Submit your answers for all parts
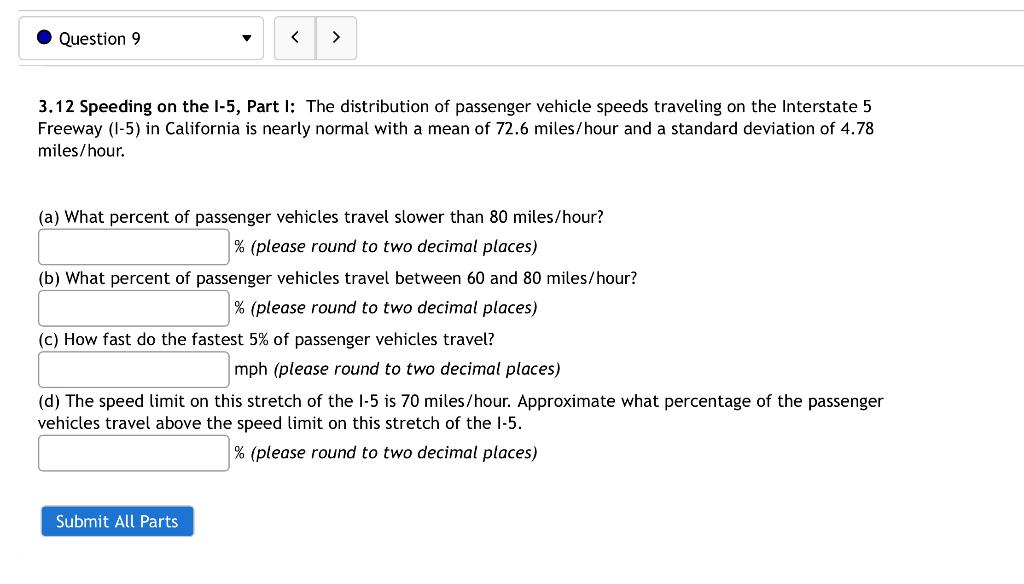 point(117,521)
